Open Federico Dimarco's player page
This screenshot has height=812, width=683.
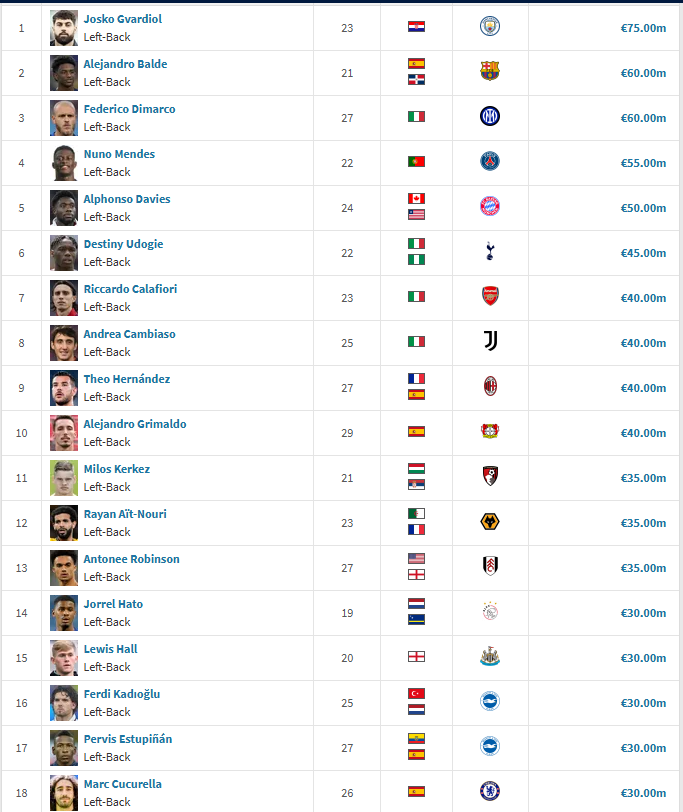pyautogui.click(x=129, y=109)
